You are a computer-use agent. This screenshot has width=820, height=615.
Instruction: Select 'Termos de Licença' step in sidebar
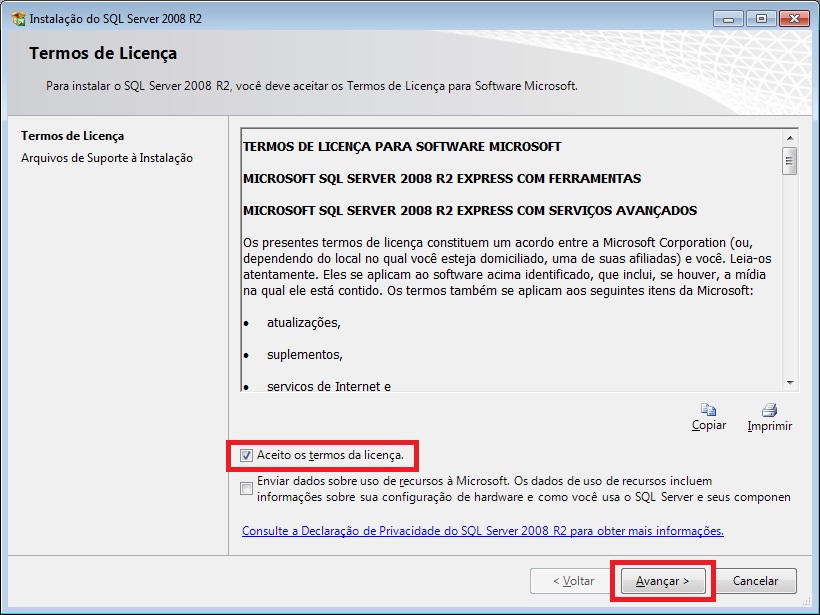(x=73, y=136)
